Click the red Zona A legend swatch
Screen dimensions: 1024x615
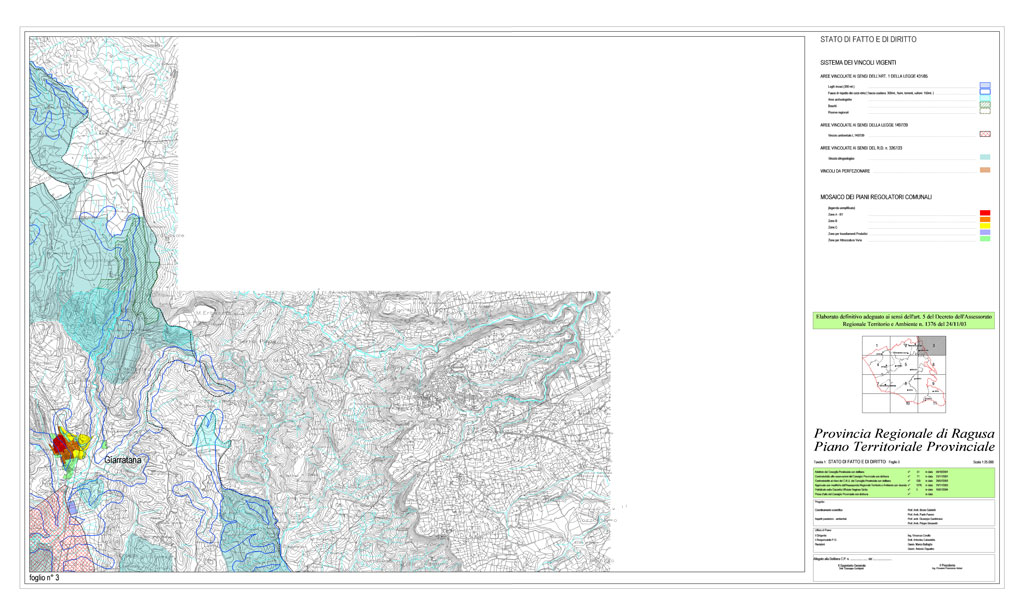tap(984, 213)
